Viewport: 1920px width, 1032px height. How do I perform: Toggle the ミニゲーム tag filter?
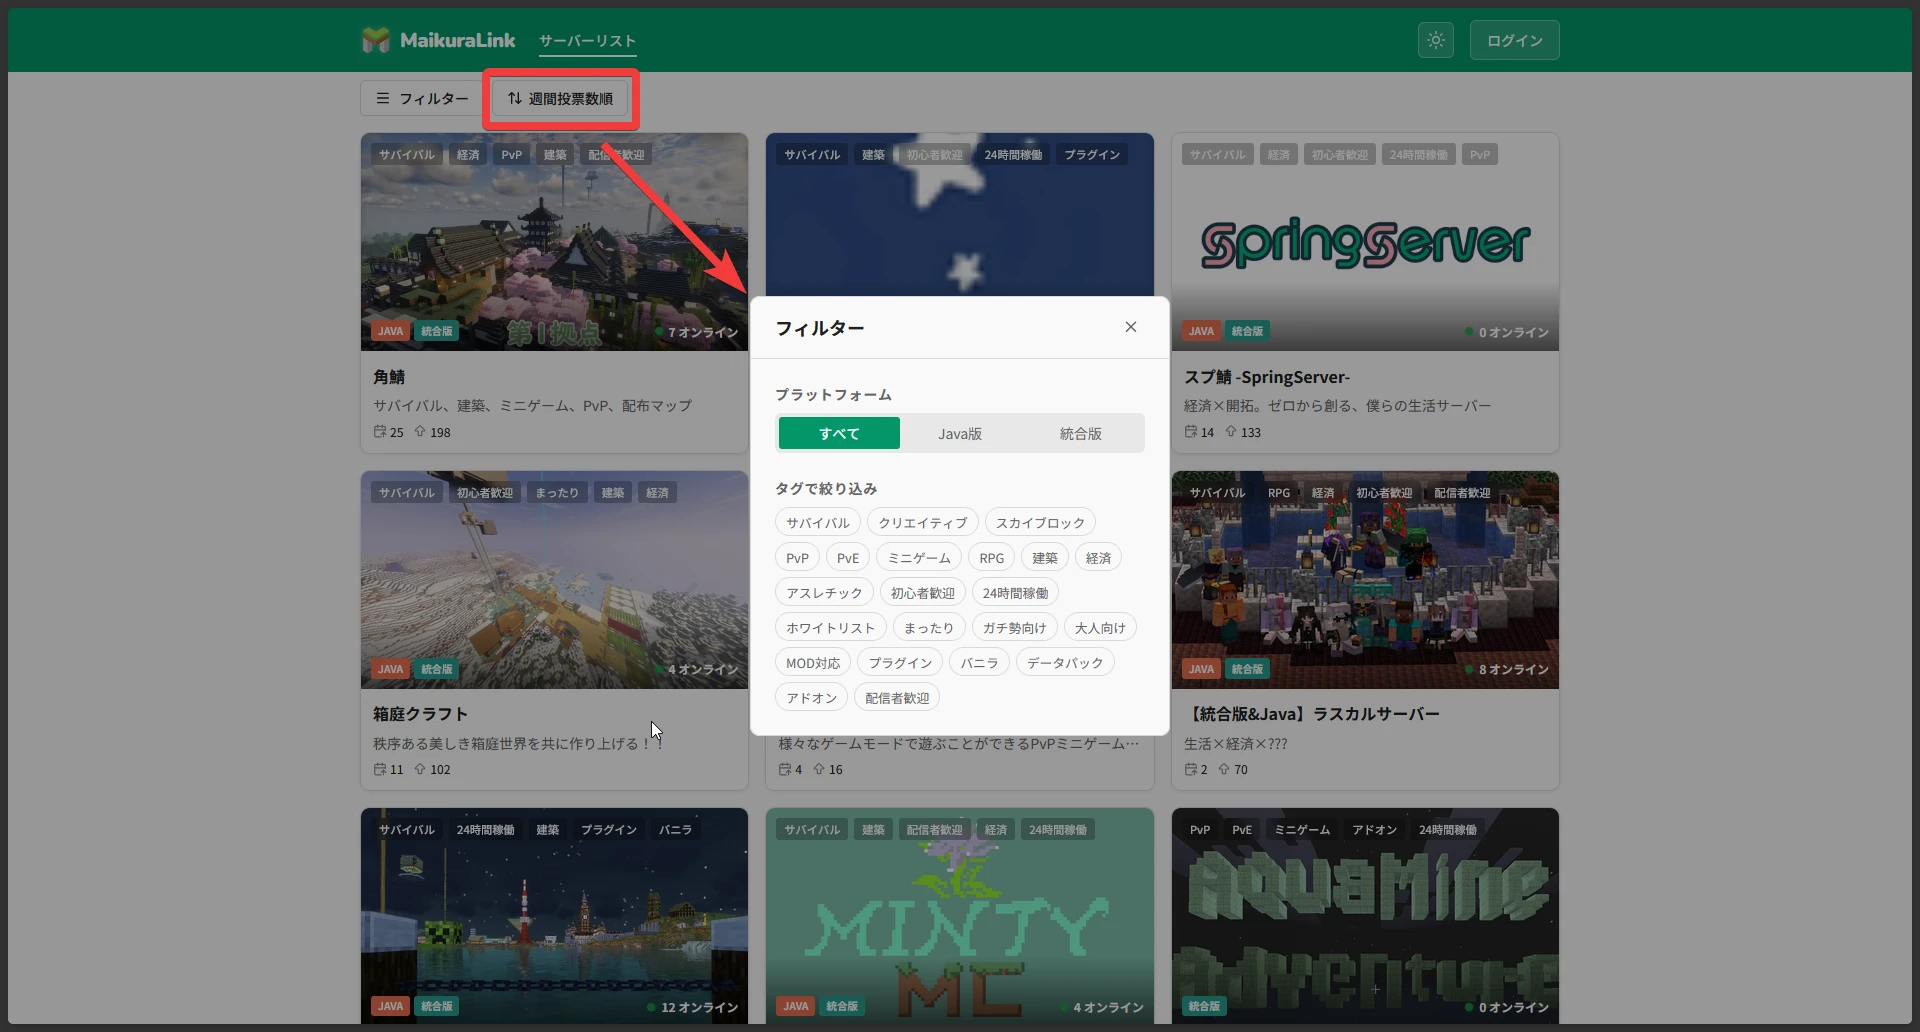coord(918,557)
